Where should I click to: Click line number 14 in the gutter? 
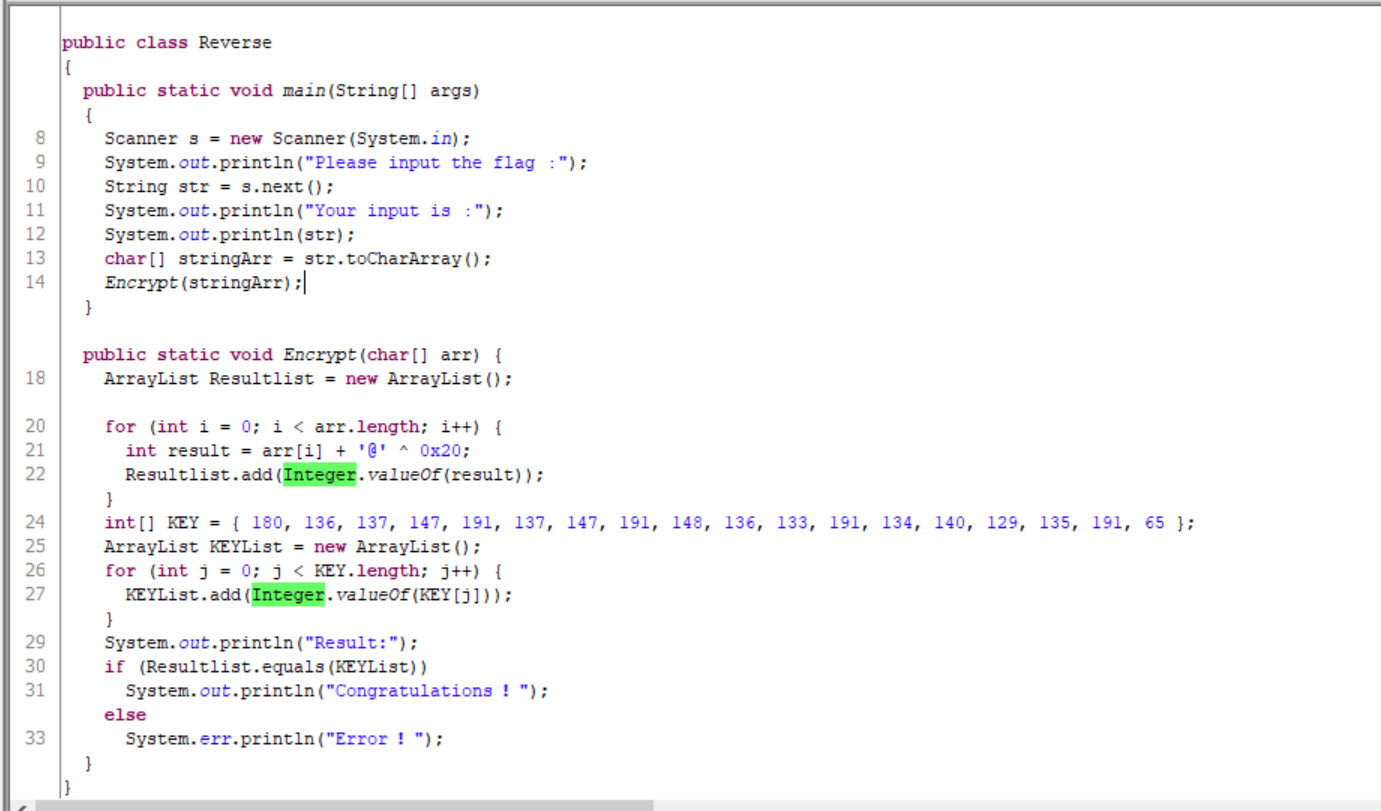click(35, 283)
